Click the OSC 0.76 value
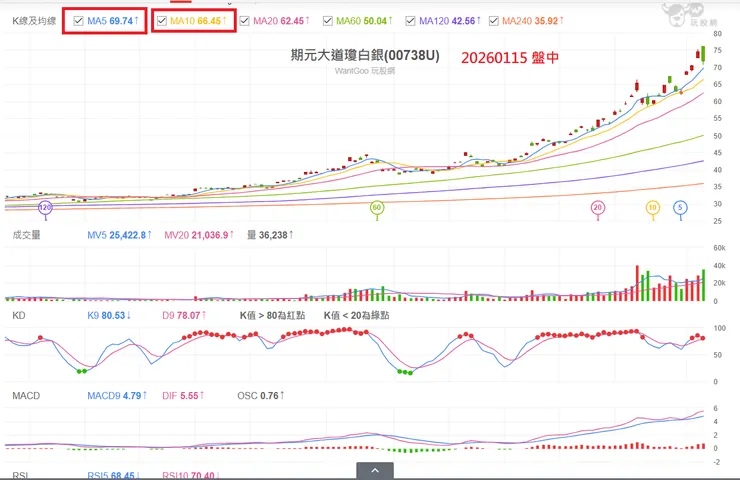This screenshot has width=740, height=480. 261,396
